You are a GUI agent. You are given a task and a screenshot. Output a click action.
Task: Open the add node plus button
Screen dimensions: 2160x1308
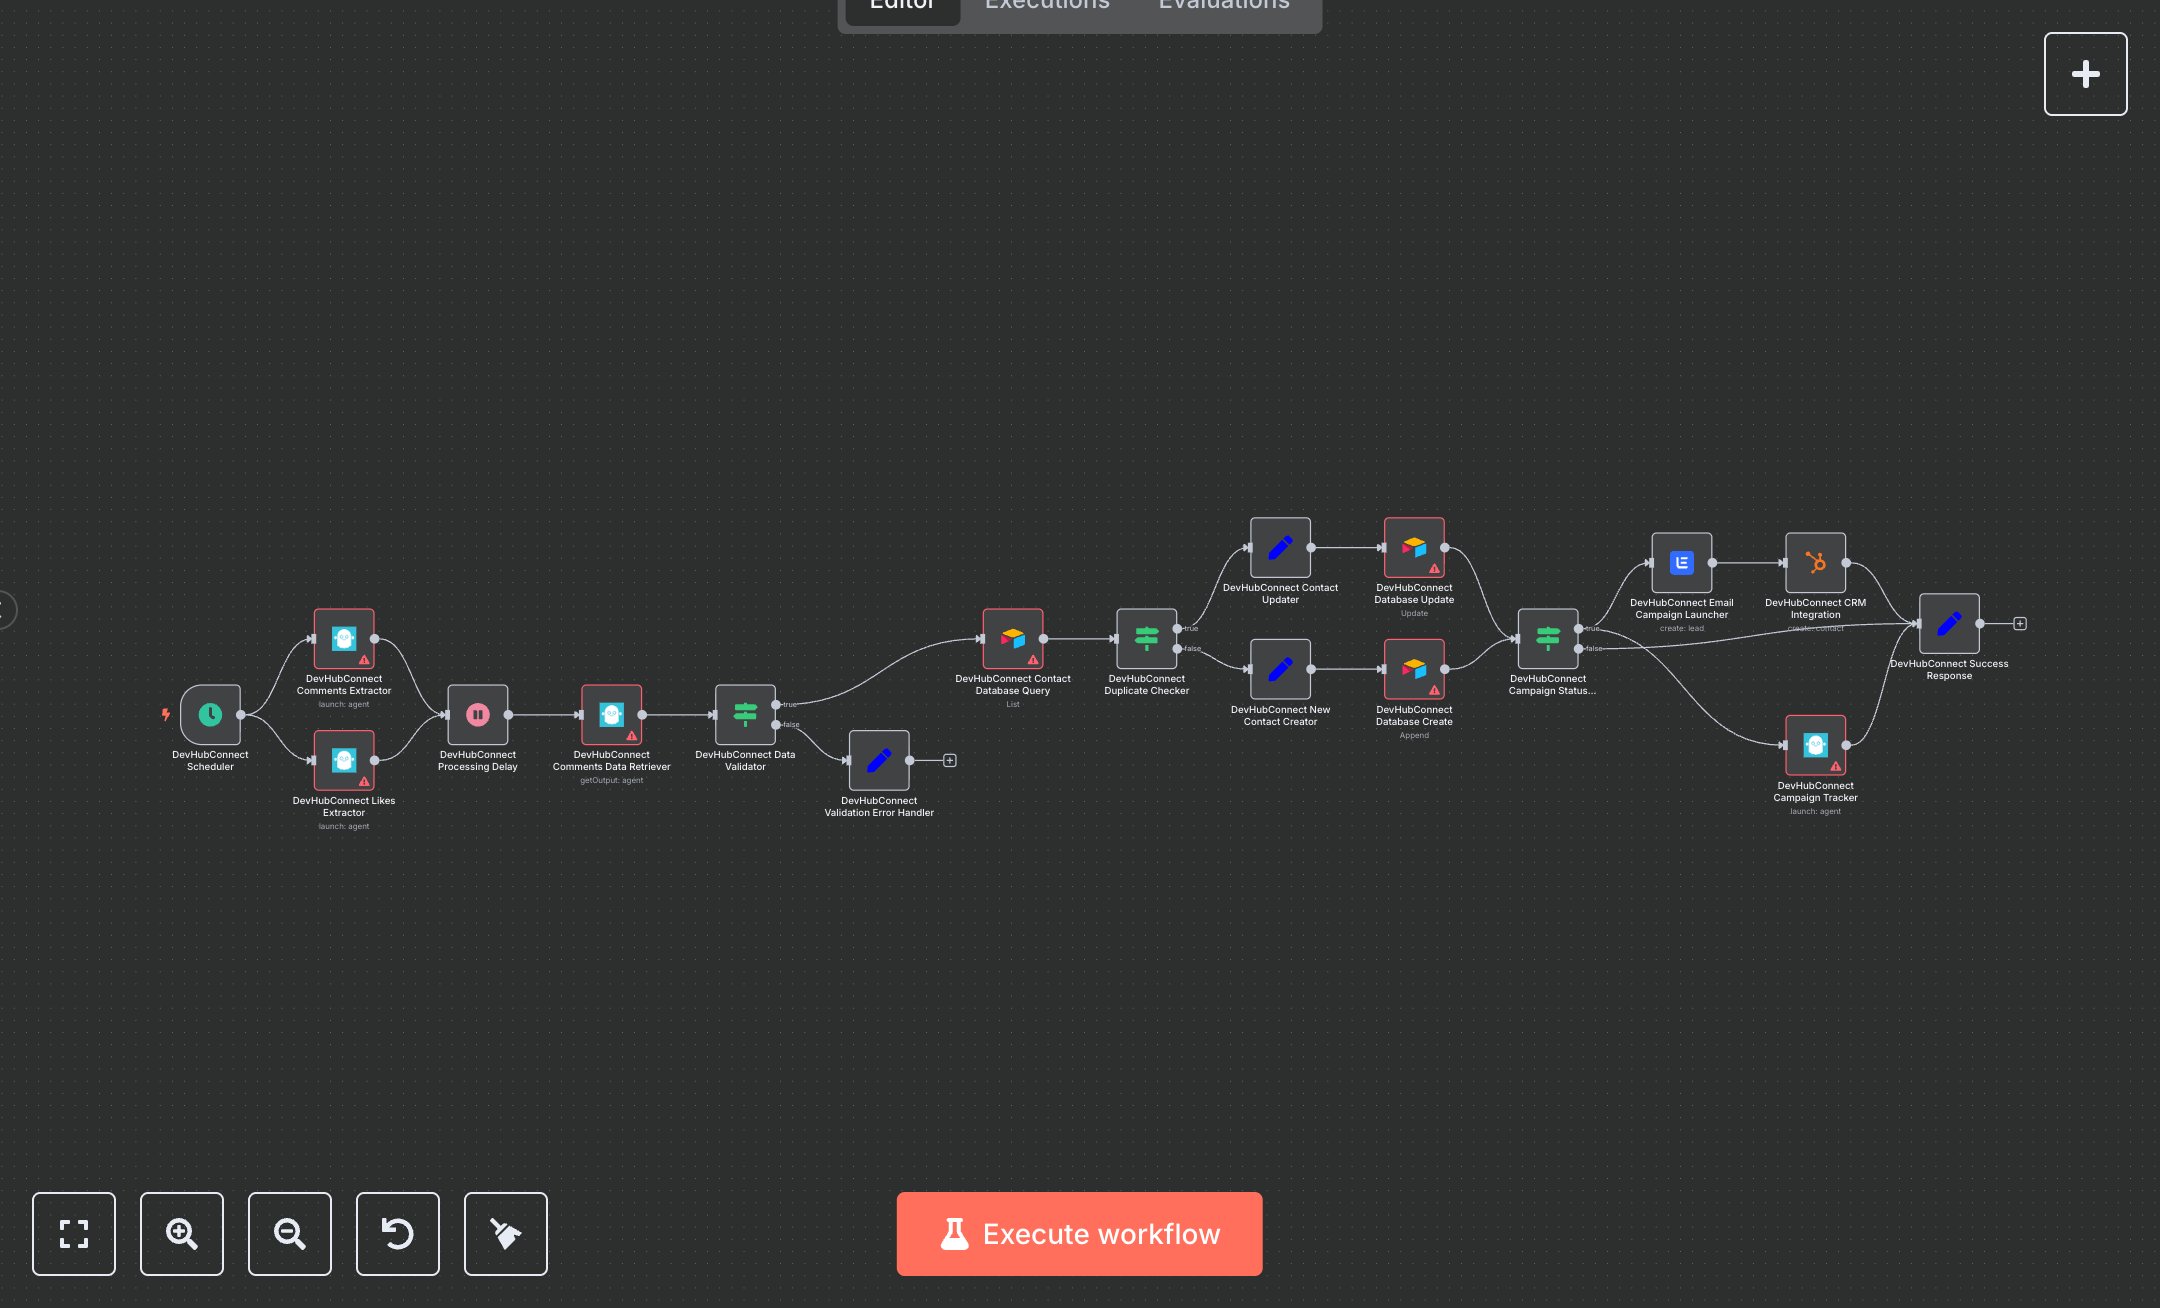2085,74
